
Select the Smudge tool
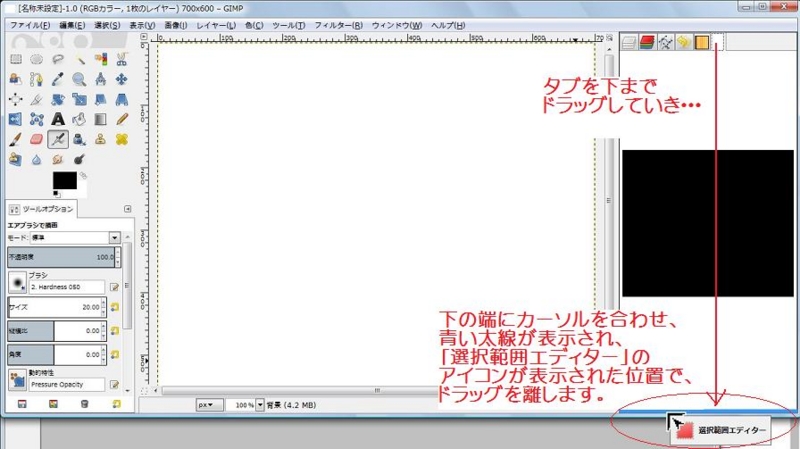(x=58, y=159)
